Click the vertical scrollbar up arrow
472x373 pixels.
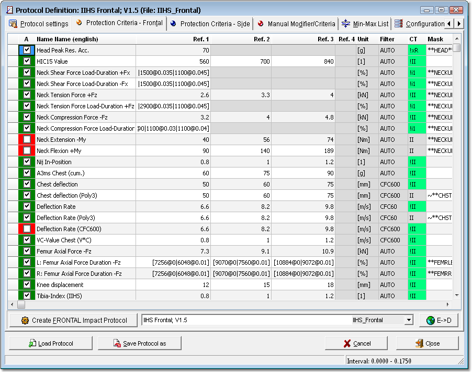[x=457, y=39]
